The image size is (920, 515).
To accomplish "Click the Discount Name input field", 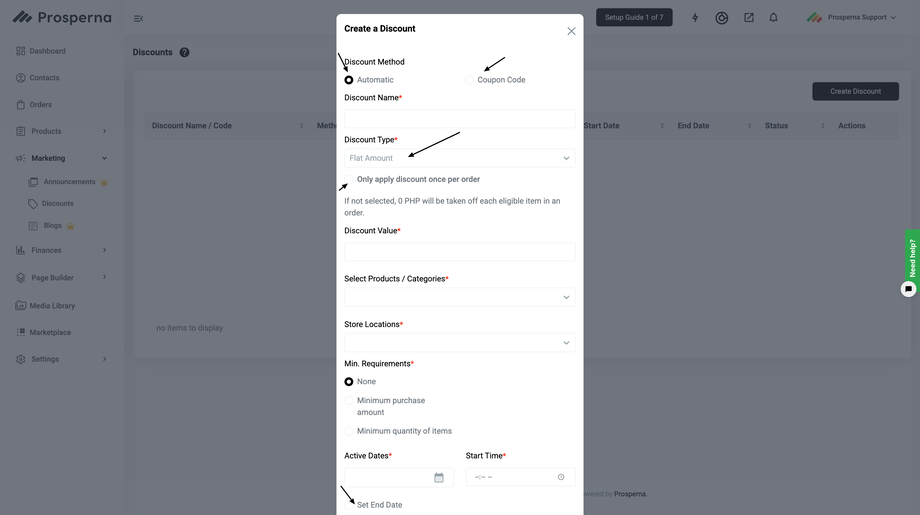I will 459,118.
